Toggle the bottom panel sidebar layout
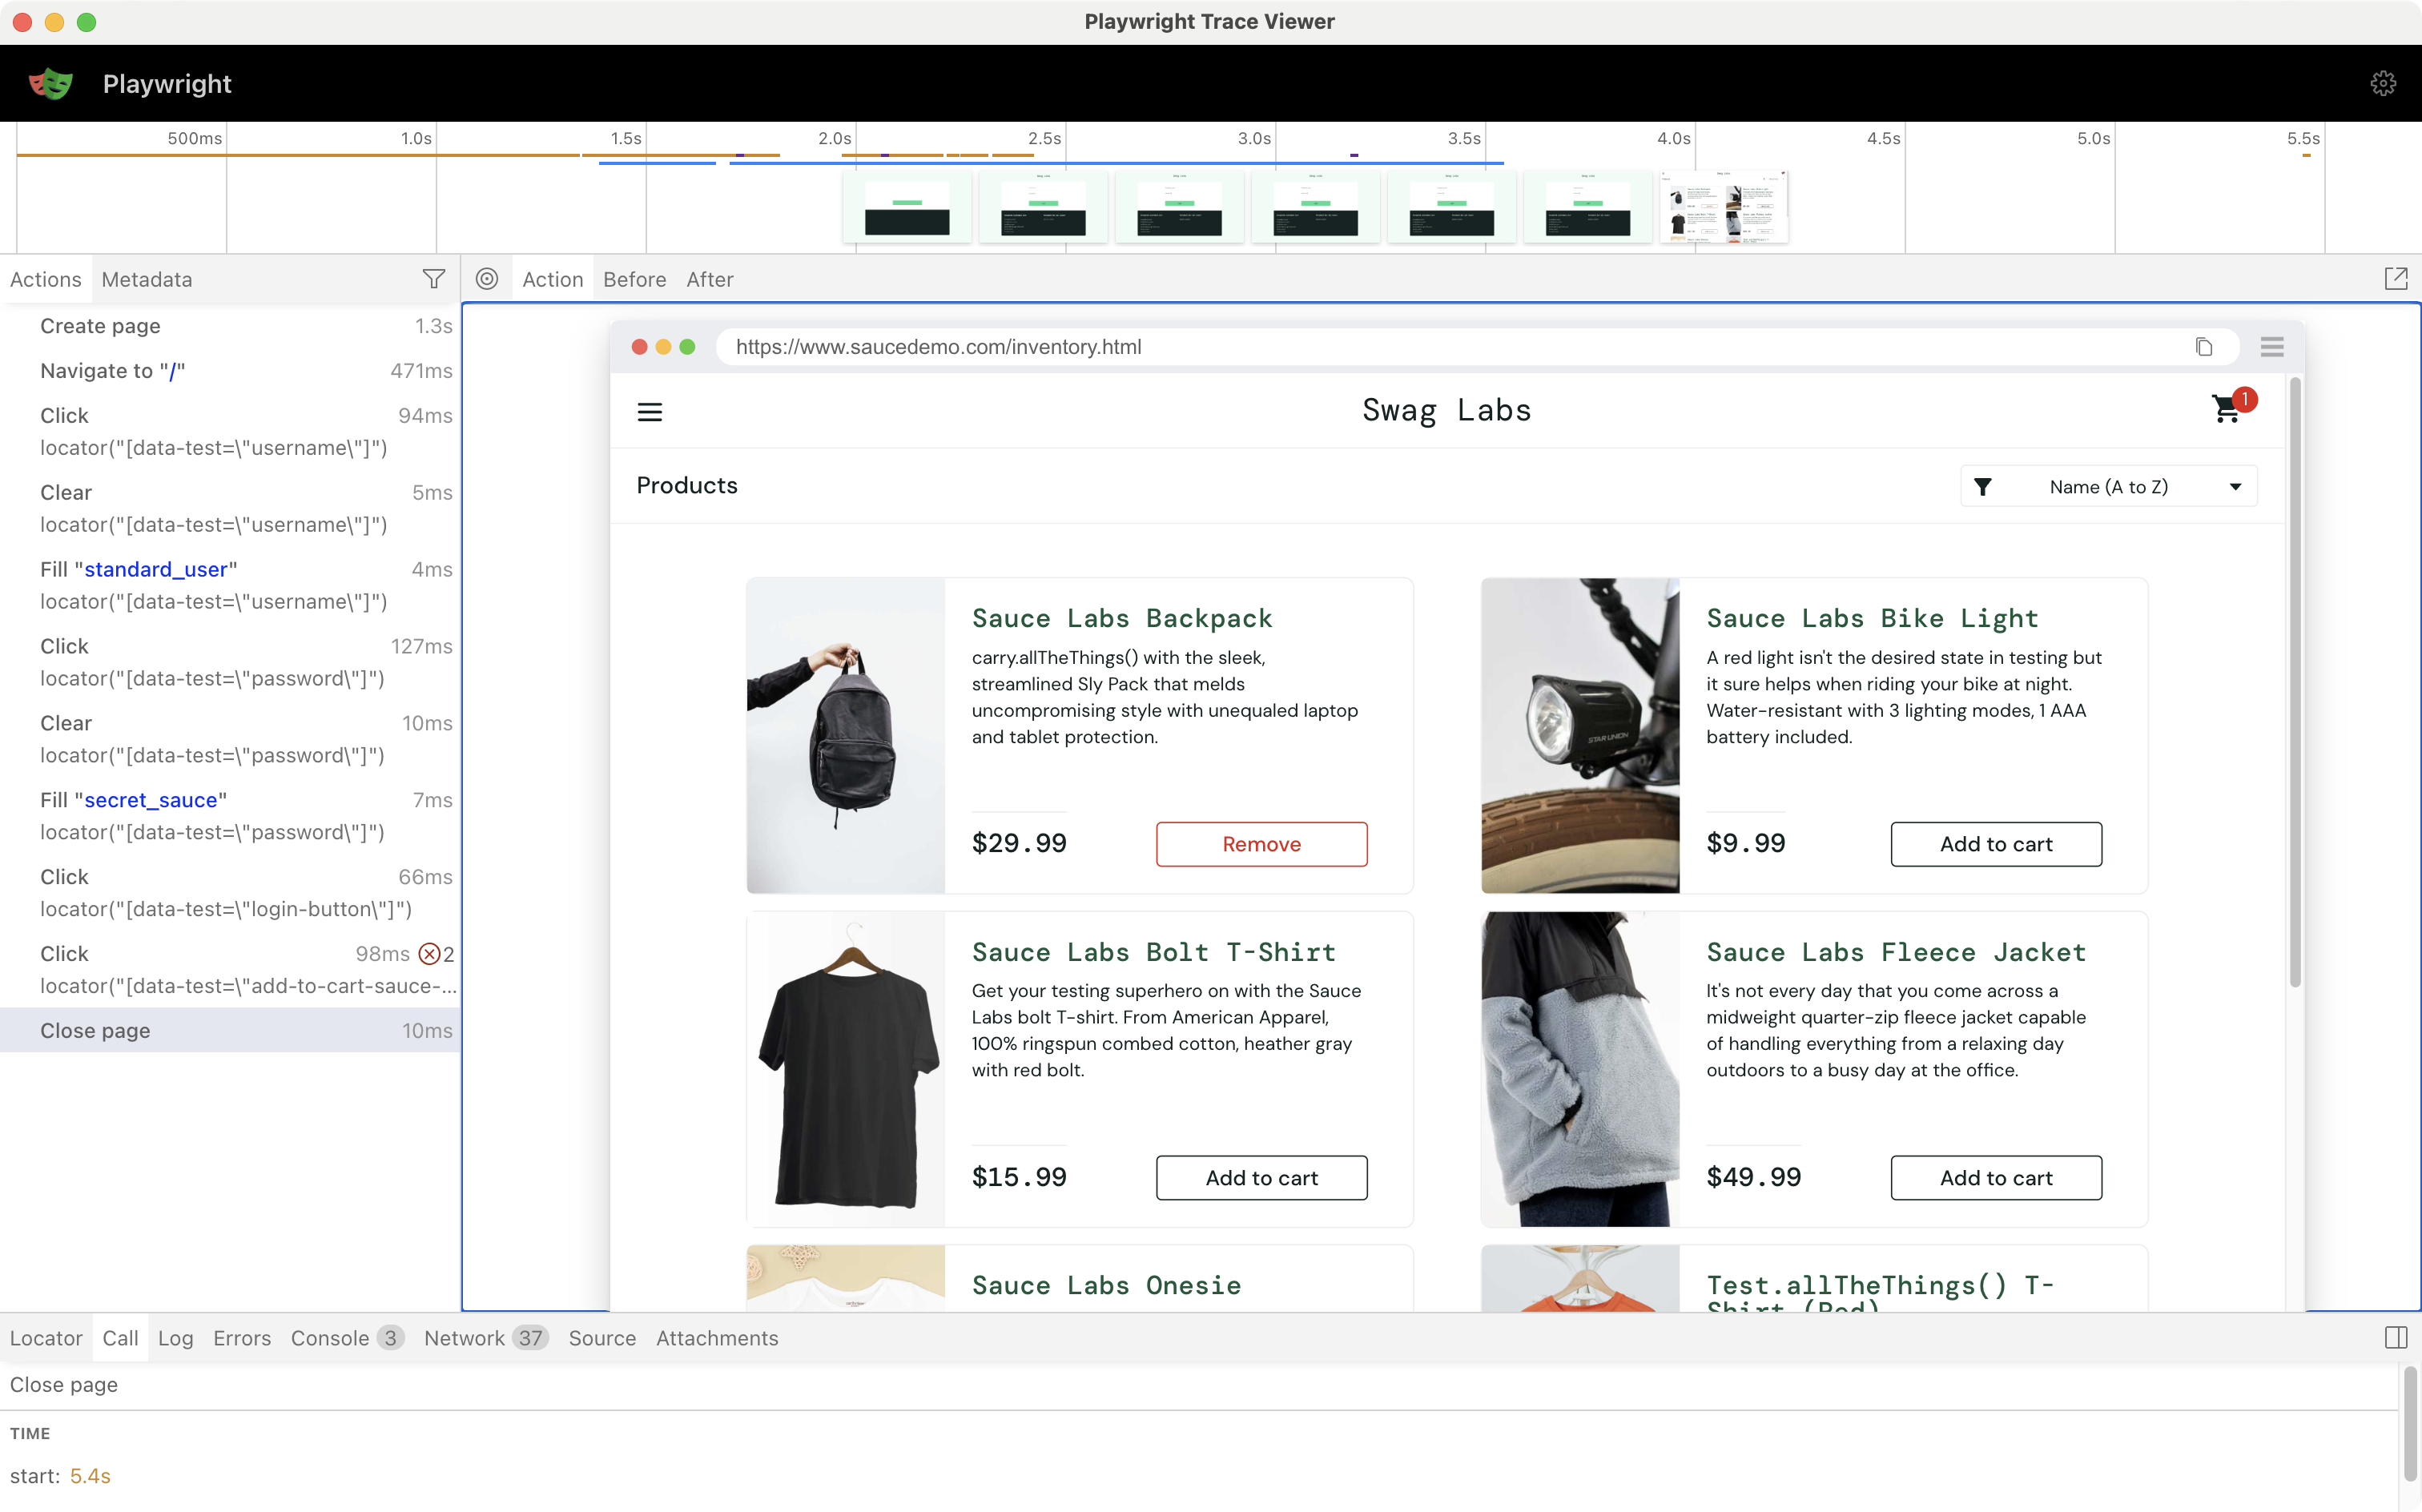 pyautogui.click(x=2396, y=1338)
